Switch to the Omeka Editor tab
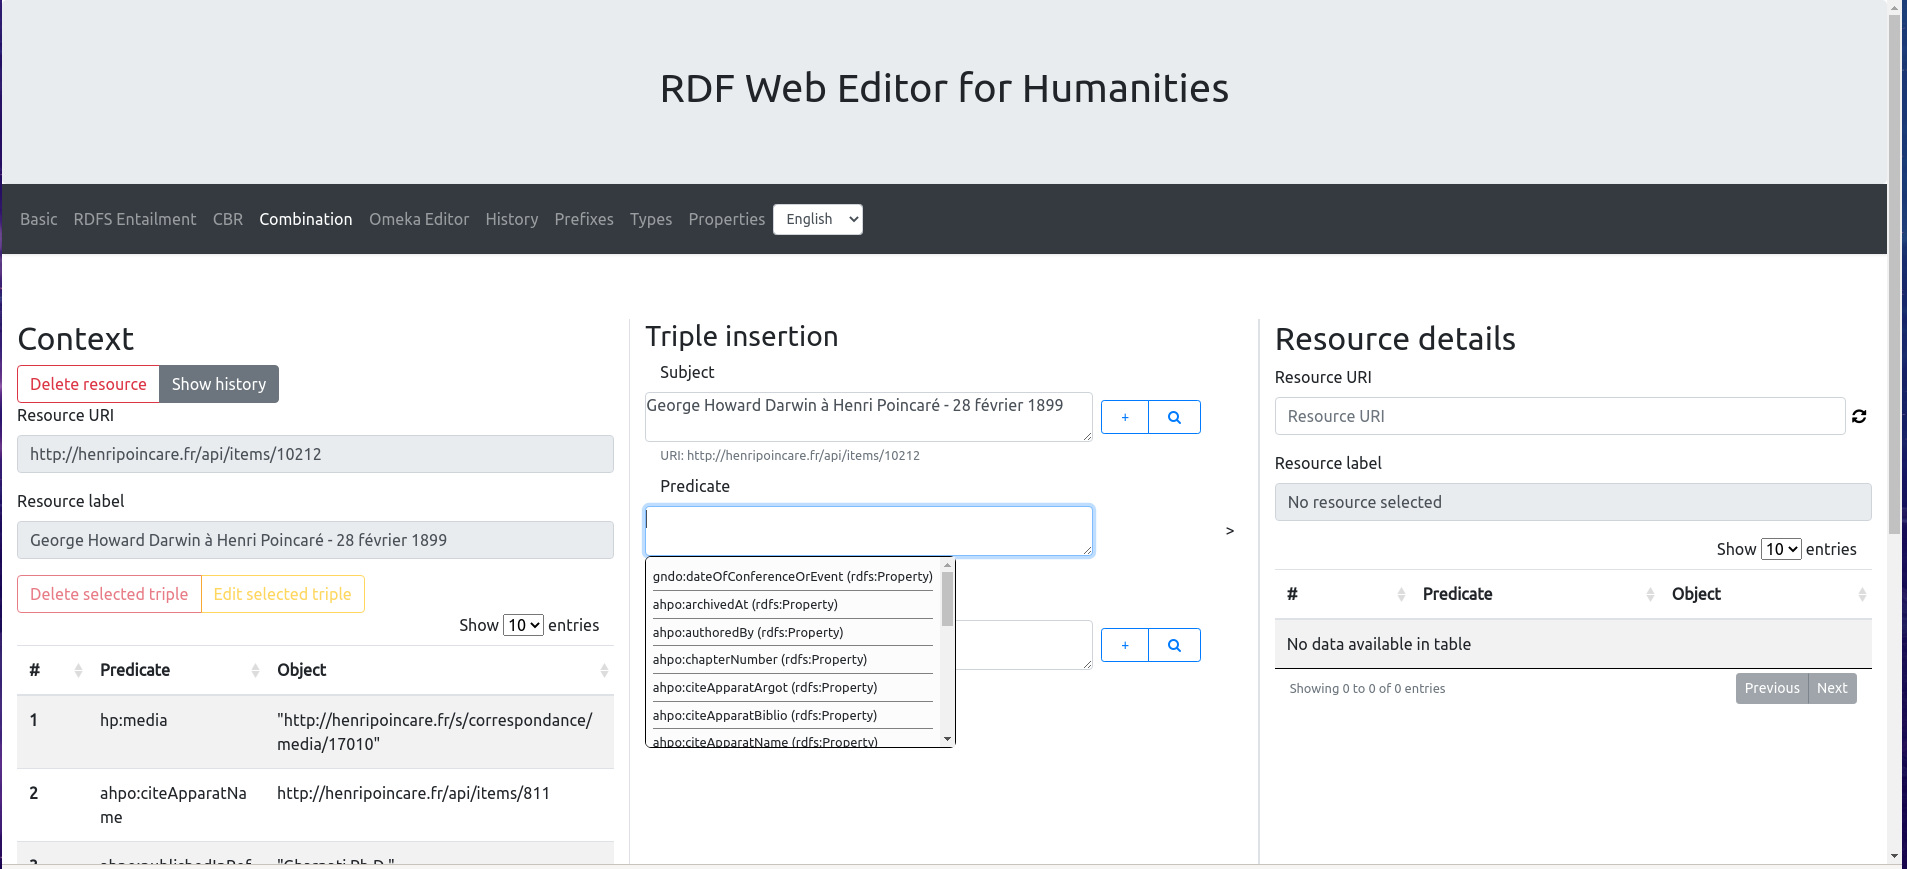The width and height of the screenshot is (1907, 869). [419, 219]
